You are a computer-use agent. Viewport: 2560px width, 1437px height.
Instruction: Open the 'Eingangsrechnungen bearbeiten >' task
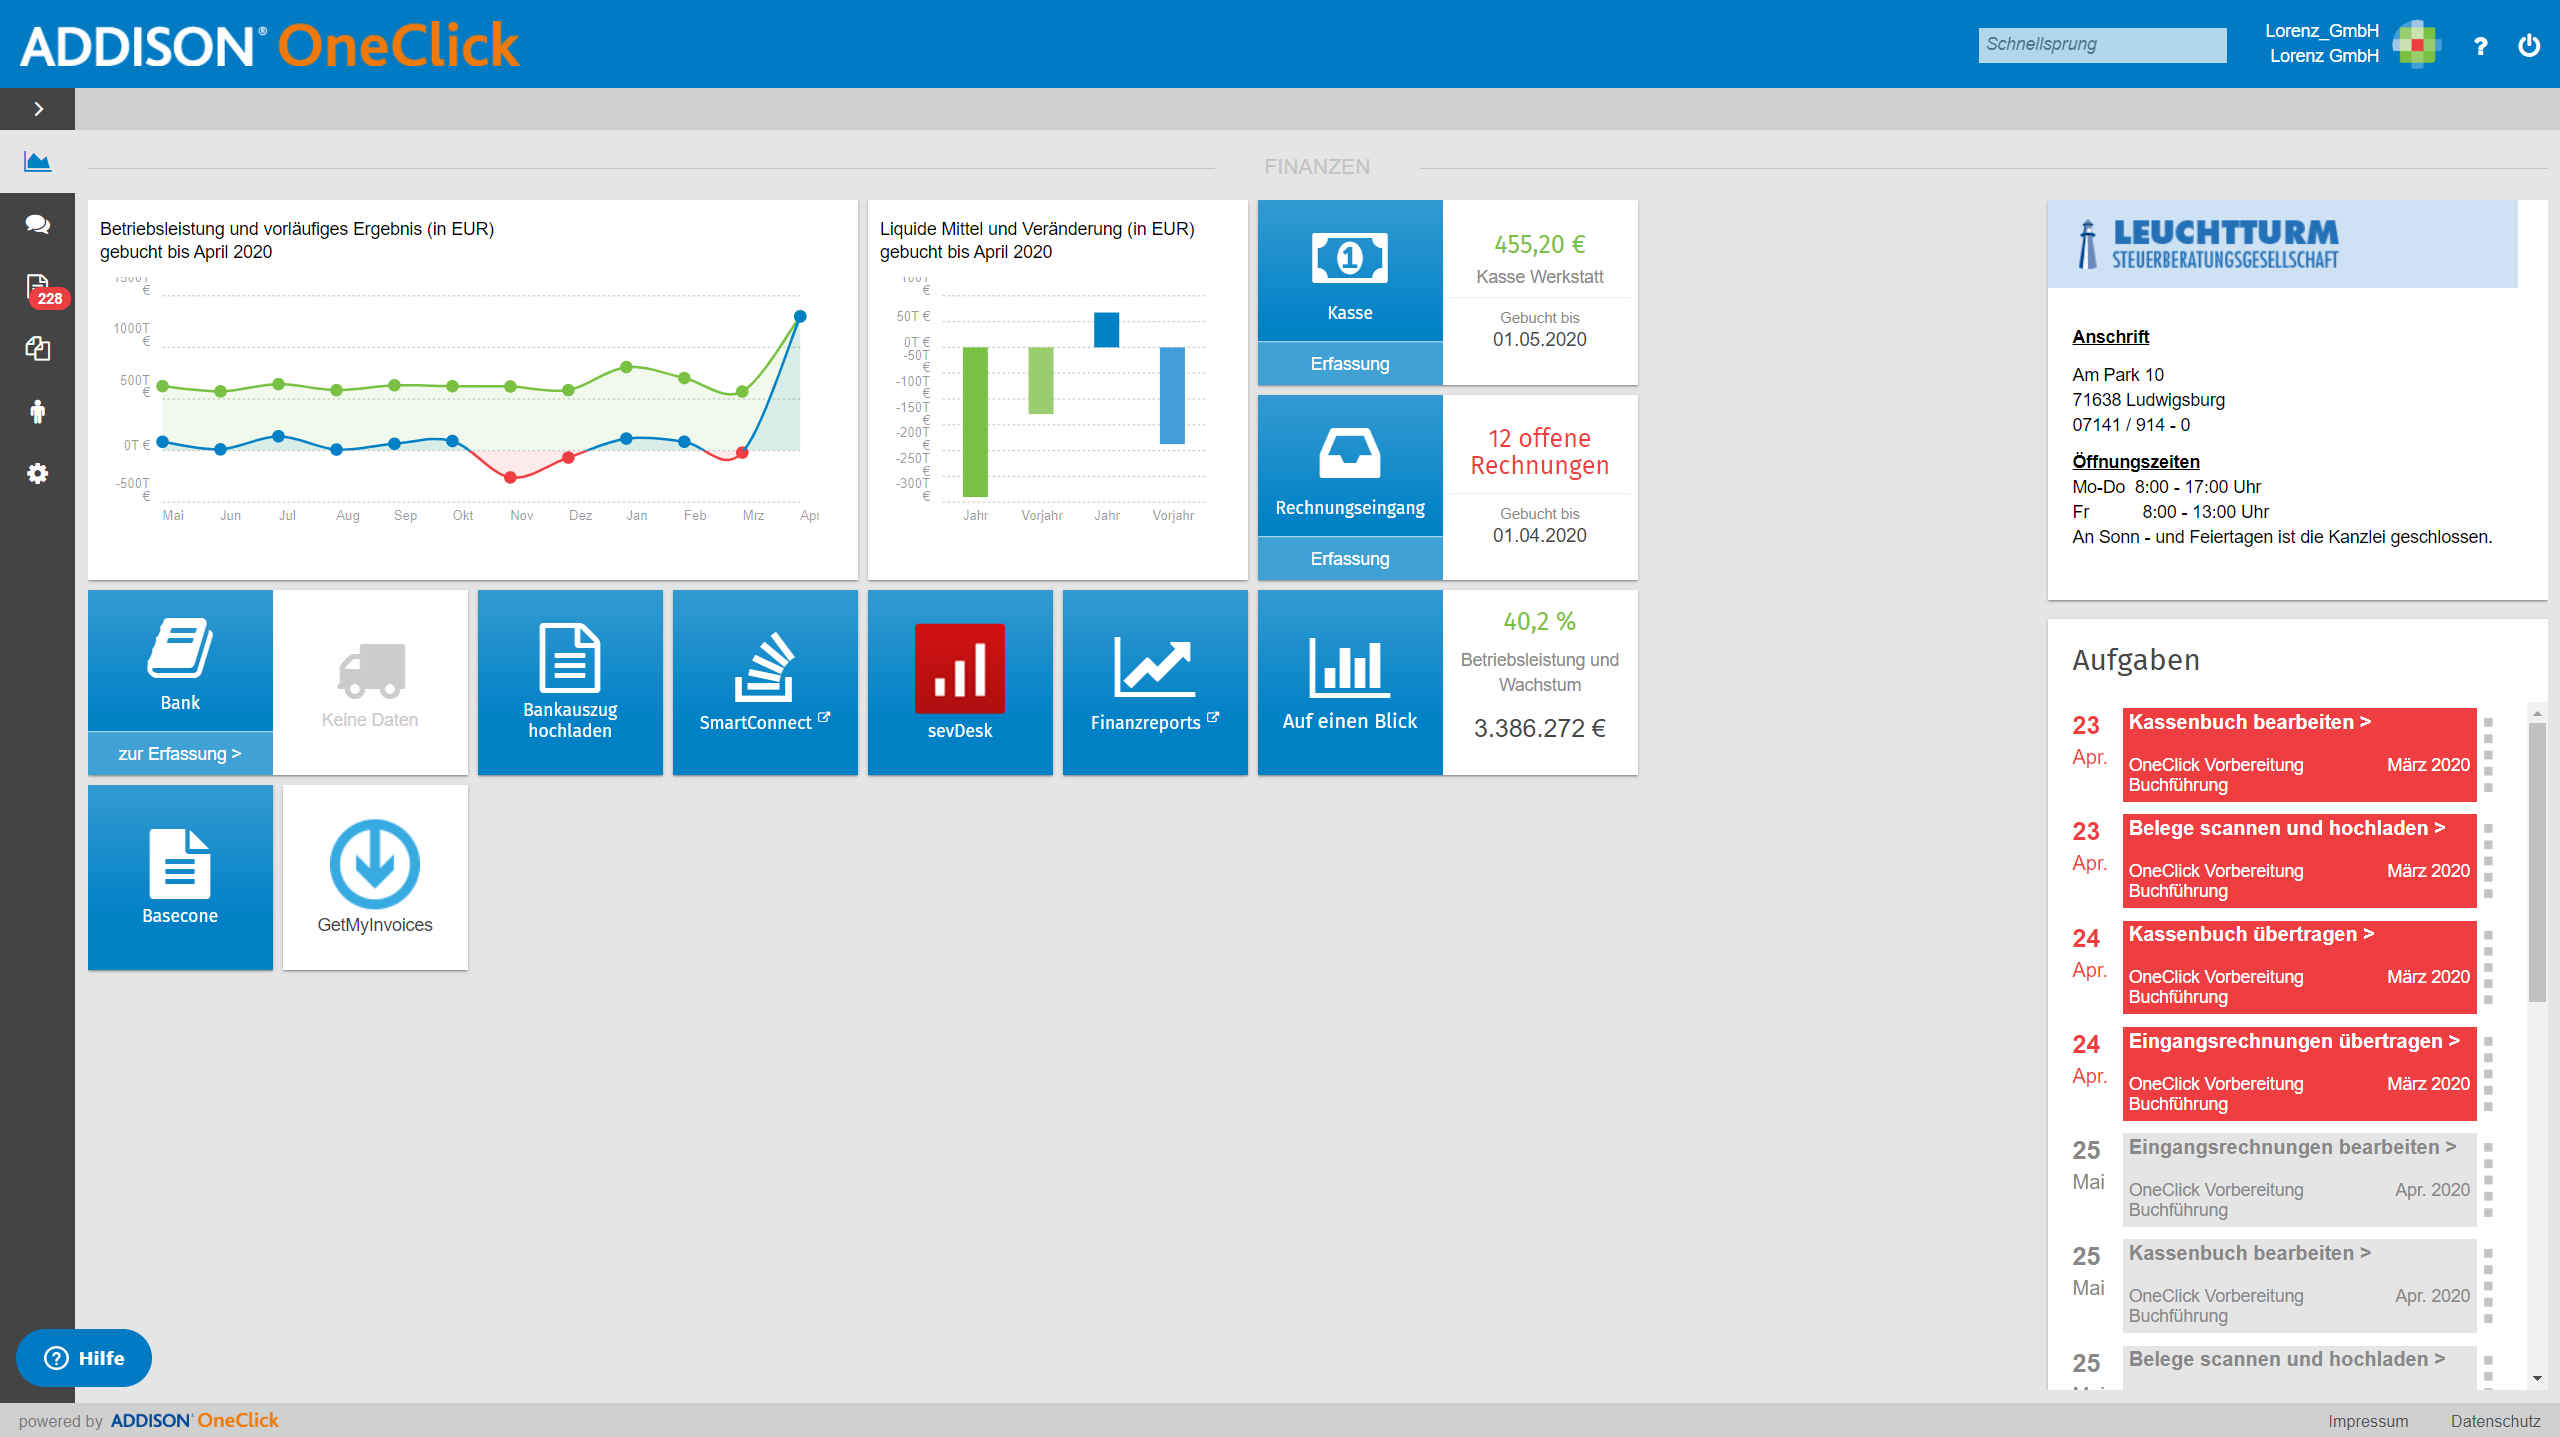tap(2299, 1179)
